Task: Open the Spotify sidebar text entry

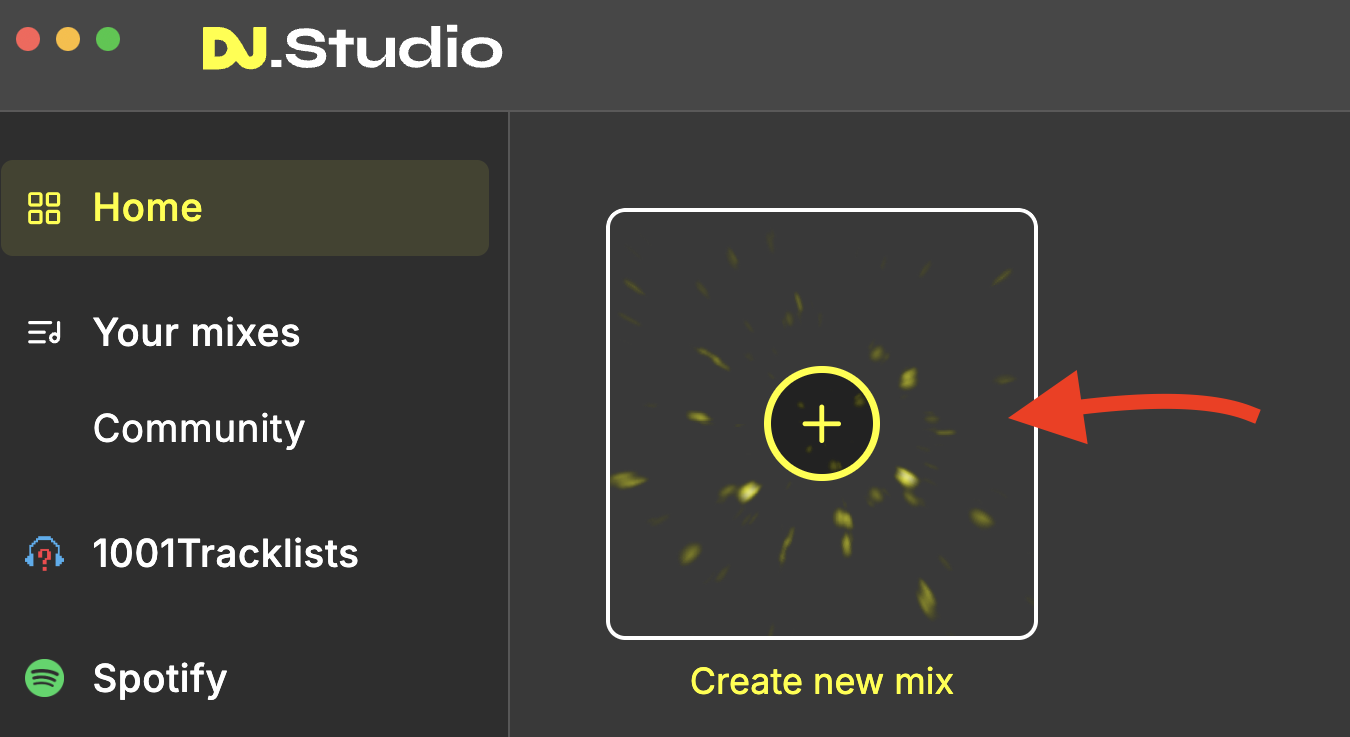Action: pyautogui.click(x=160, y=679)
